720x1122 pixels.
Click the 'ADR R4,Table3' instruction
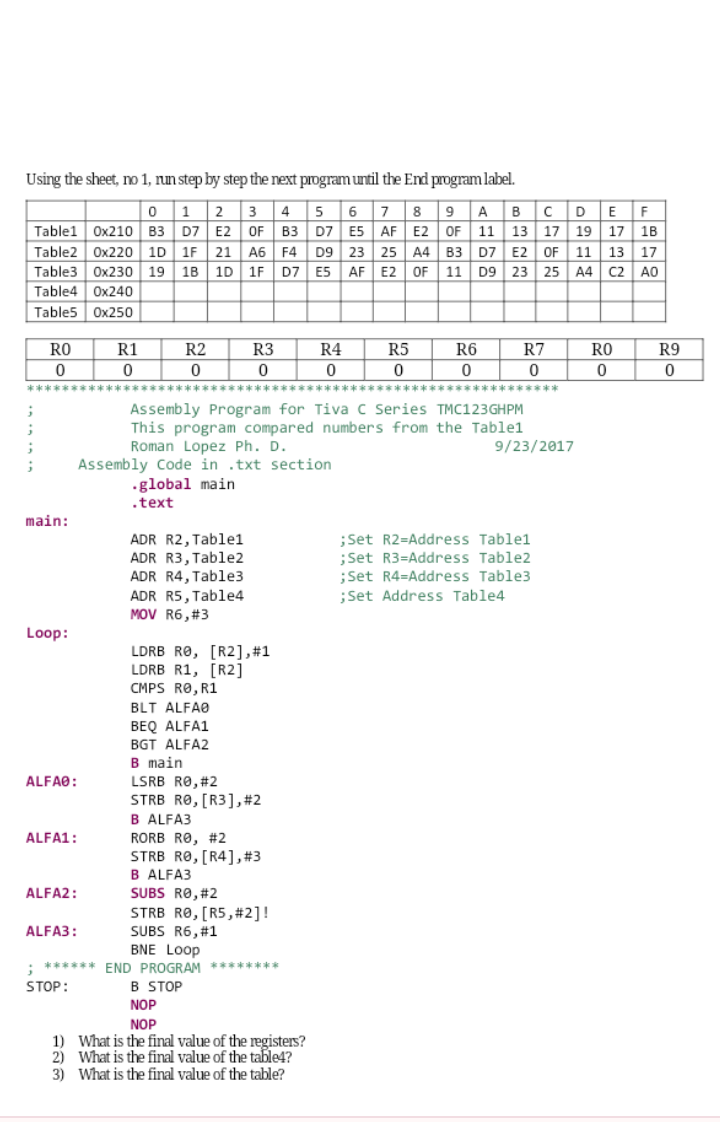click(x=187, y=577)
